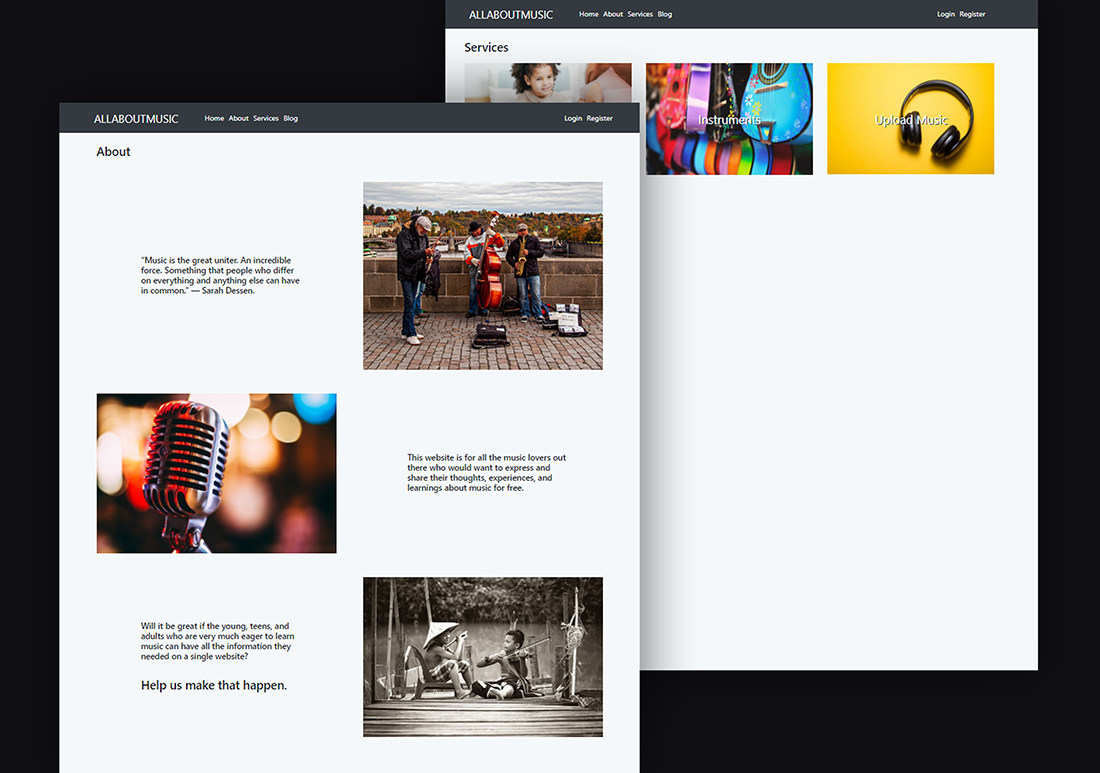Open Blog from Services page navbar
Image resolution: width=1100 pixels, height=773 pixels.
[665, 15]
